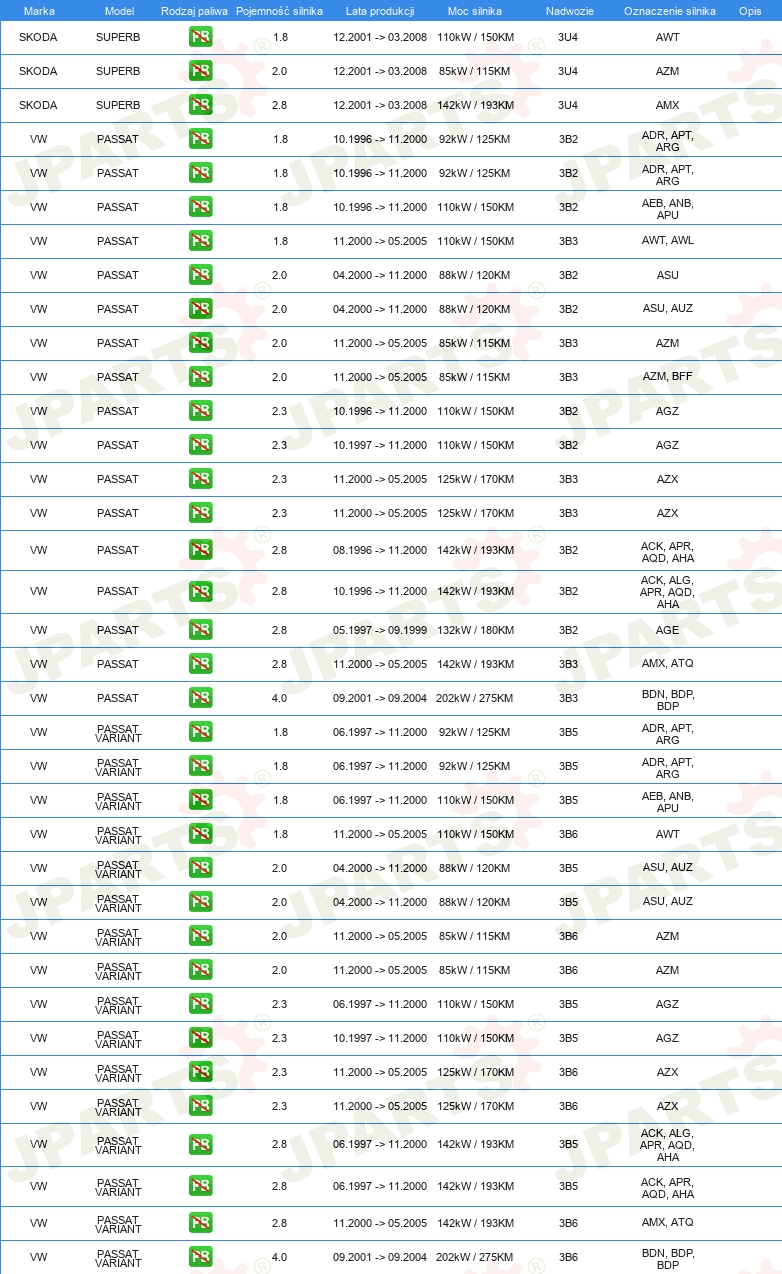782x1274 pixels.
Task: Select the AZM, BFF engine code cell
Action: click(668, 377)
